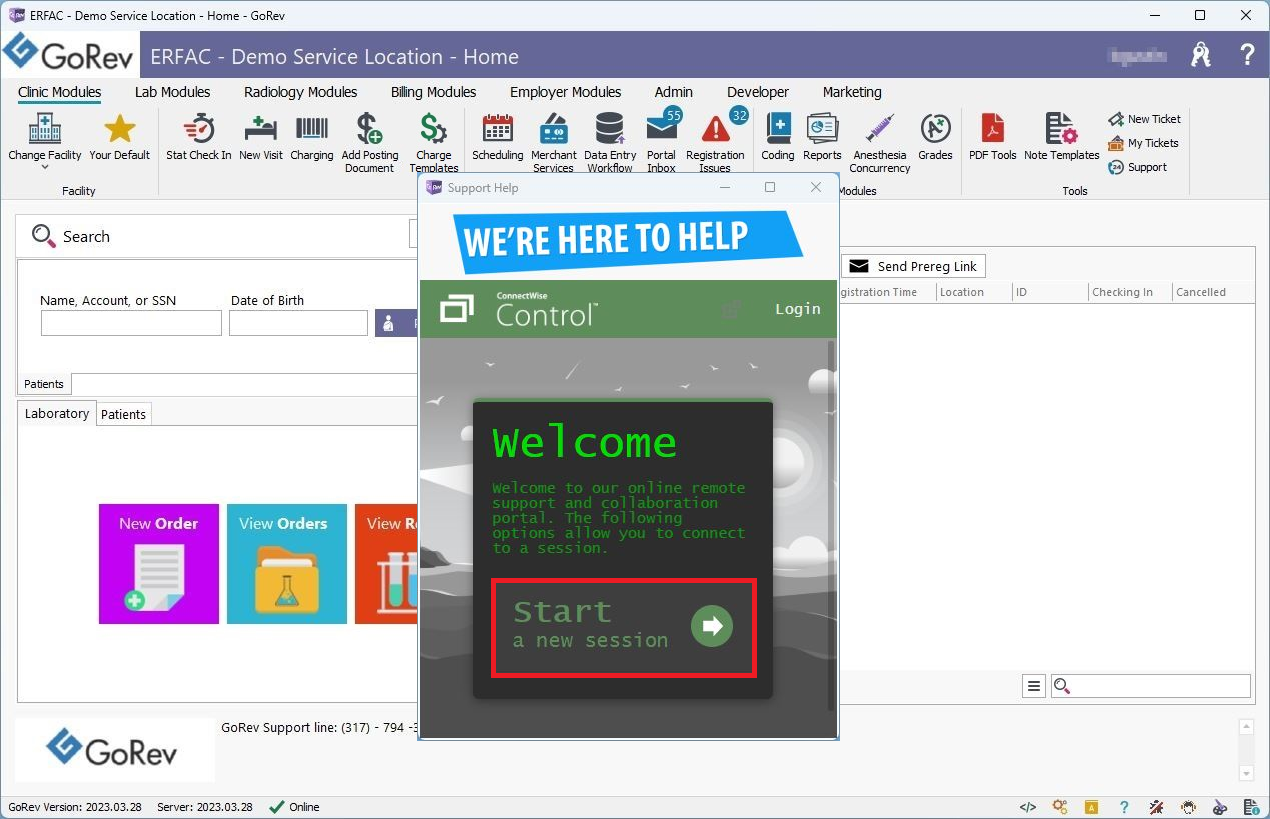1270x819 pixels.
Task: Launch Stat Check In
Action: [198, 137]
